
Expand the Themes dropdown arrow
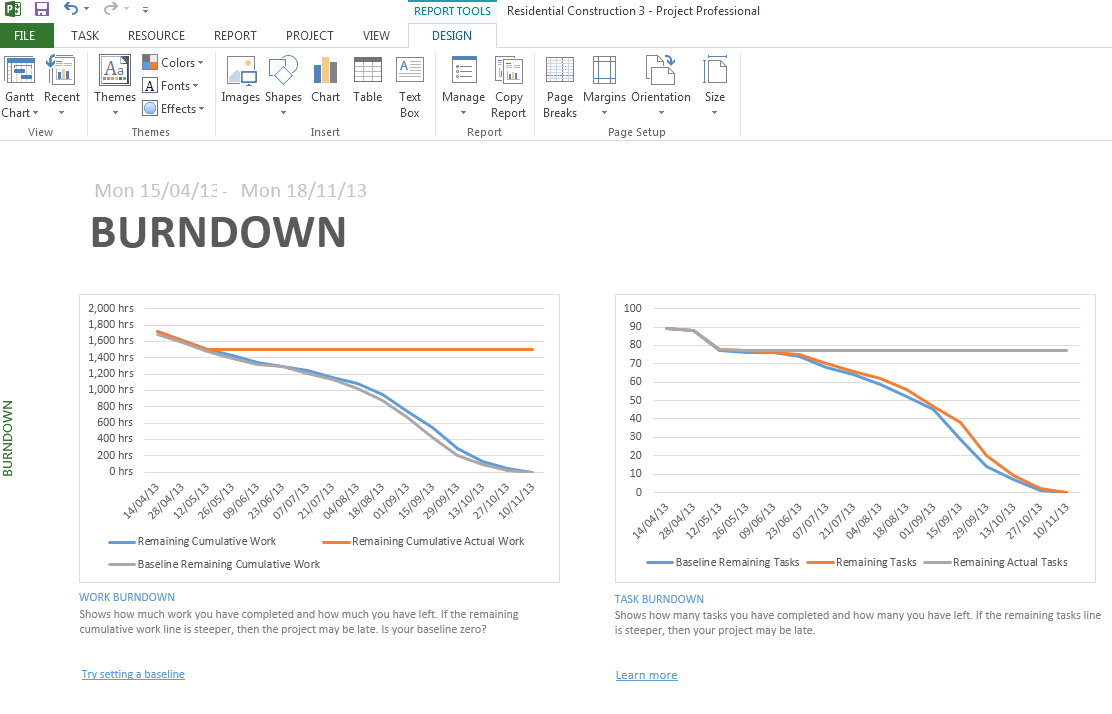115,113
